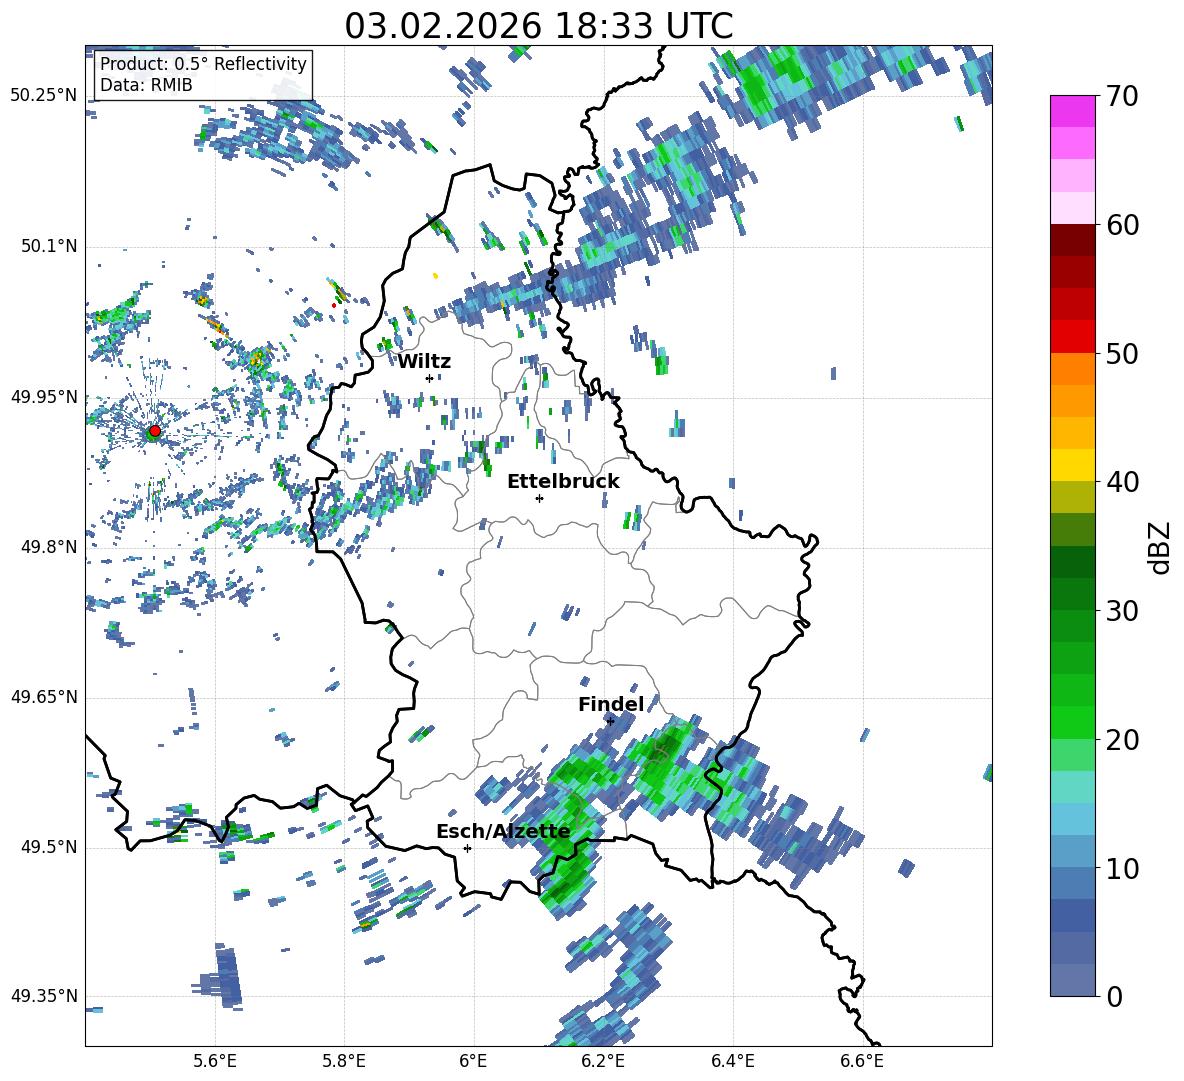Click the Findel location cross marker

click(610, 721)
